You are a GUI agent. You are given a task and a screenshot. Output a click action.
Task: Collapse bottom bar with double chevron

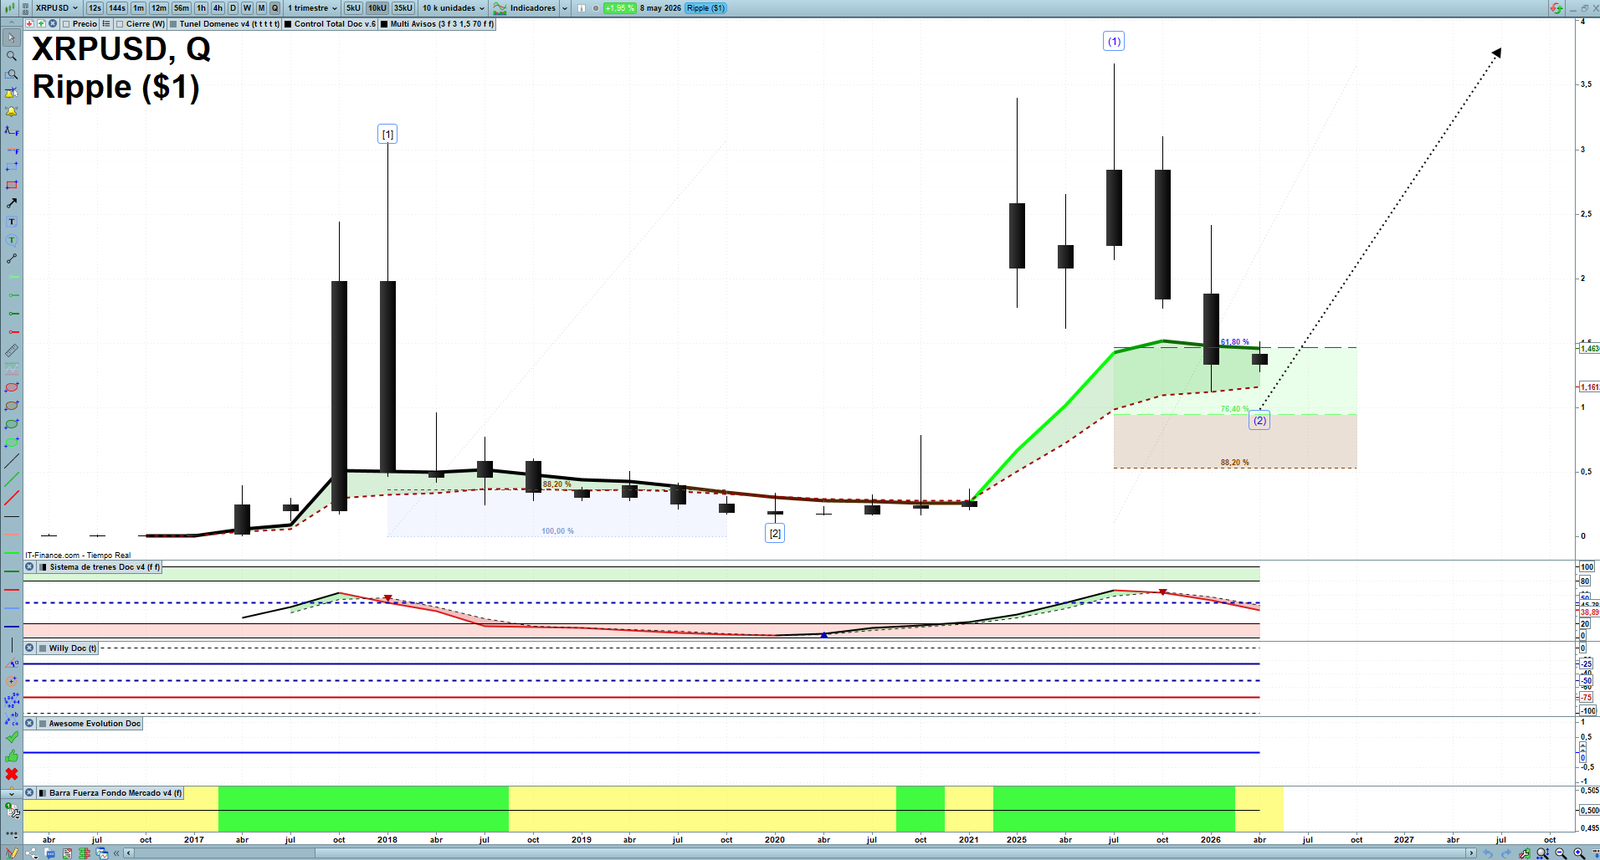[x=117, y=853]
